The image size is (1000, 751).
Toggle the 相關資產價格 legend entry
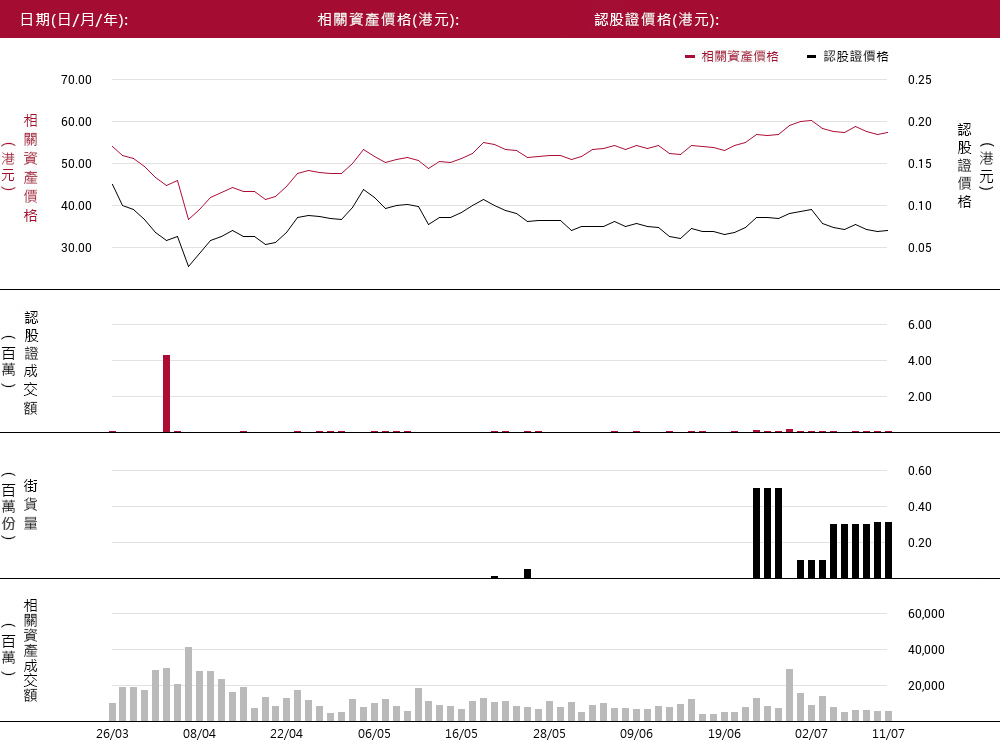[x=732, y=56]
